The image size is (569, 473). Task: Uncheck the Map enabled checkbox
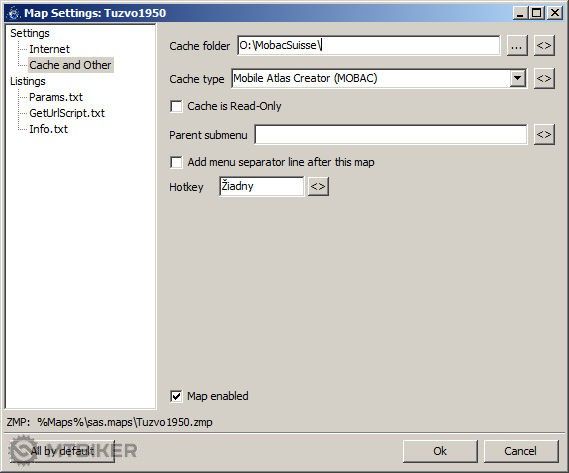[176, 396]
